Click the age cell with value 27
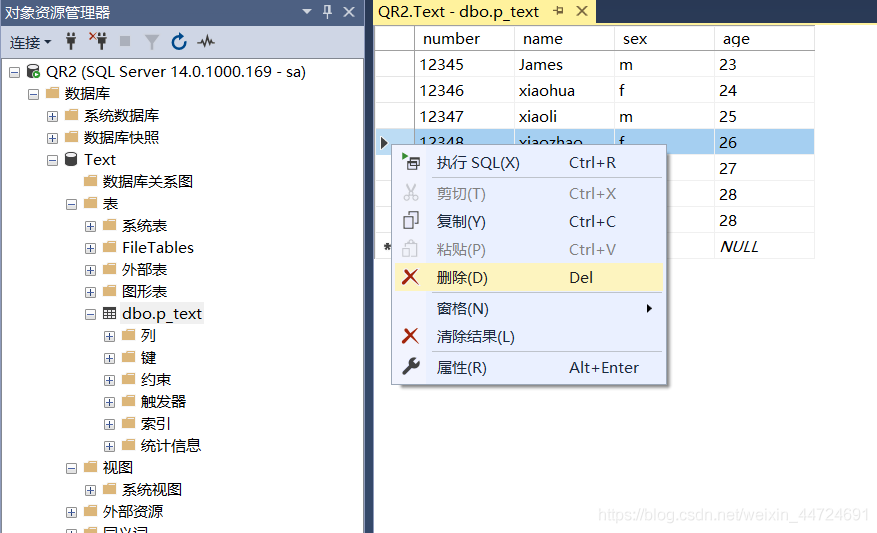Screen dimensions: 877x533 [x=764, y=168]
